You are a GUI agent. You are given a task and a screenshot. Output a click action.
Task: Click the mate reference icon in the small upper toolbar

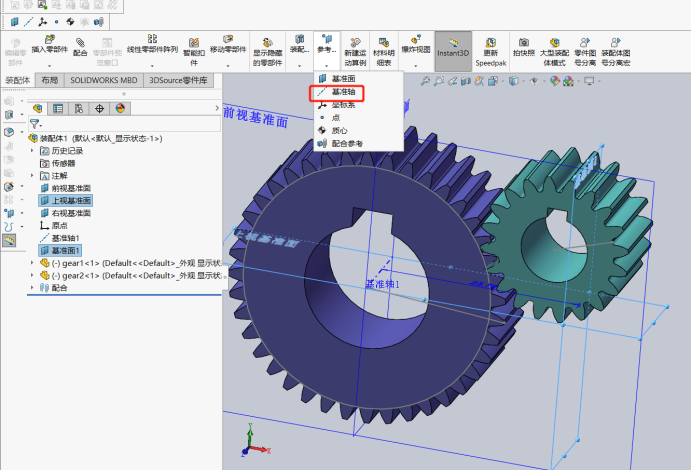coord(99,22)
